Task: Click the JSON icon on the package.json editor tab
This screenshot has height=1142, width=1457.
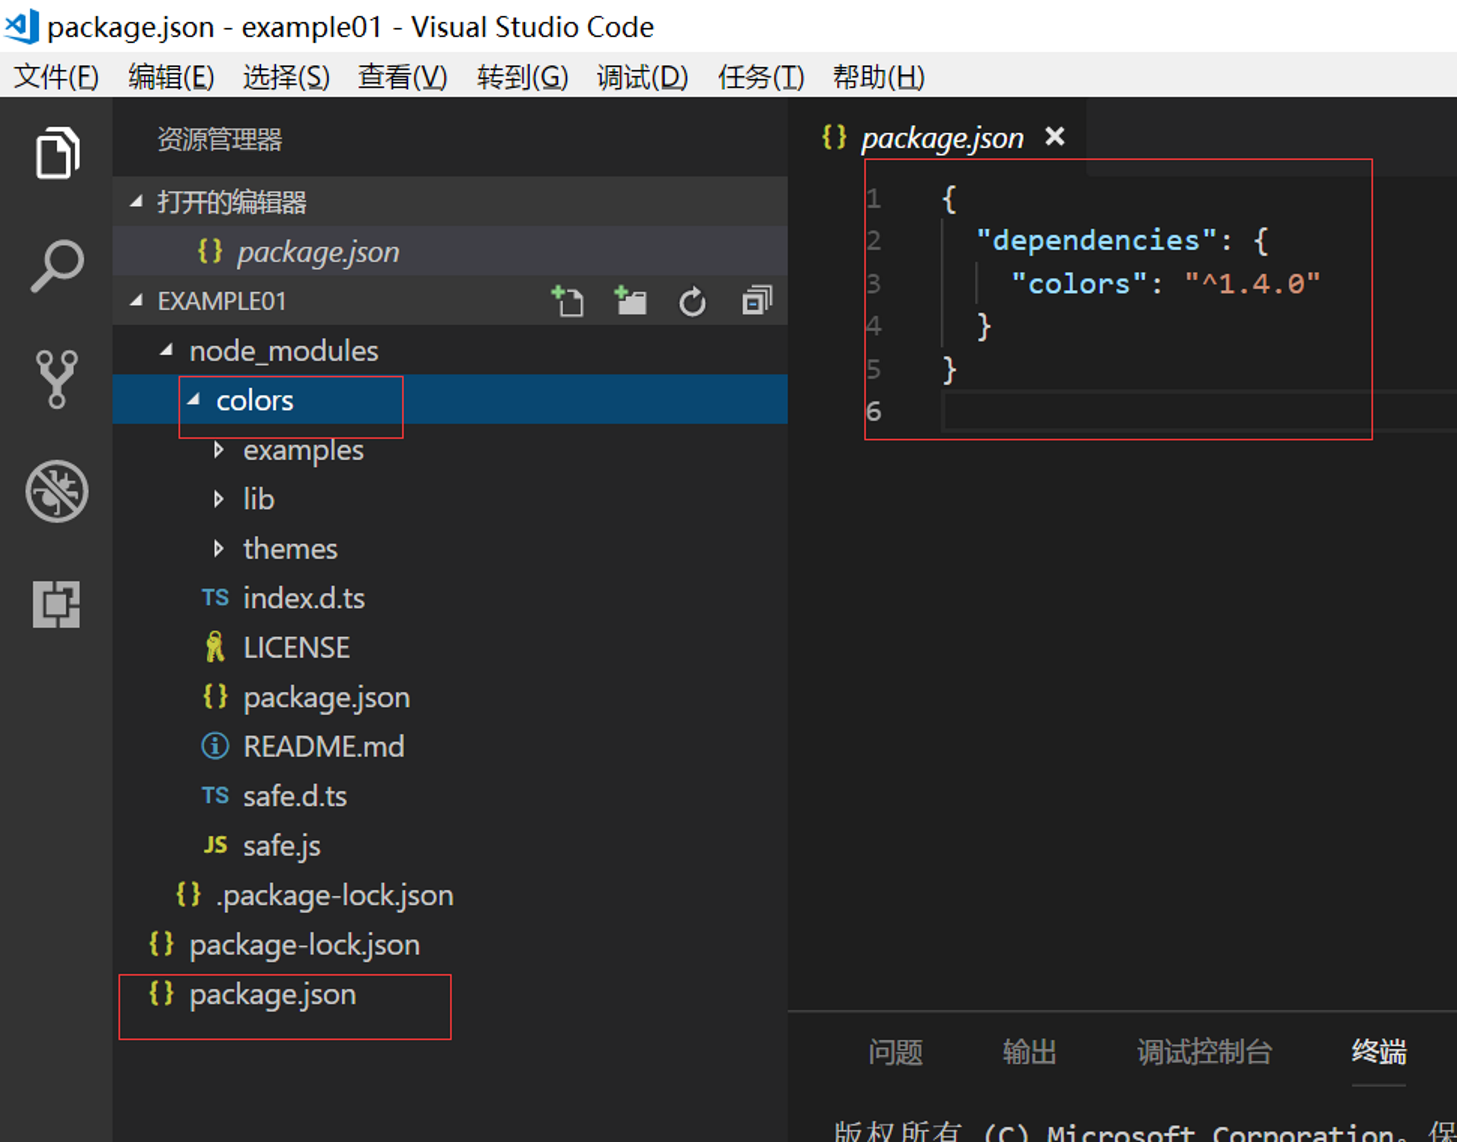Action: (834, 137)
